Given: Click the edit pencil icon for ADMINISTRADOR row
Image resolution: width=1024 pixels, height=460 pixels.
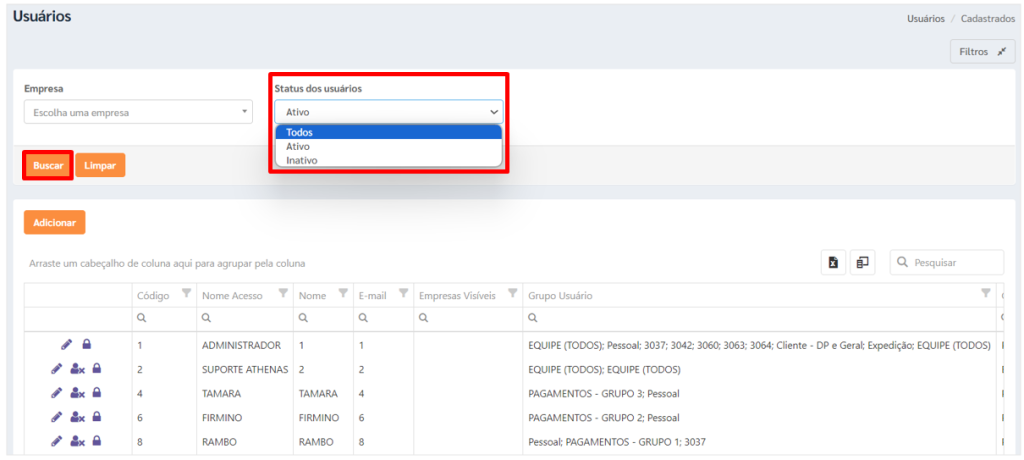Looking at the screenshot, I should [x=66, y=344].
